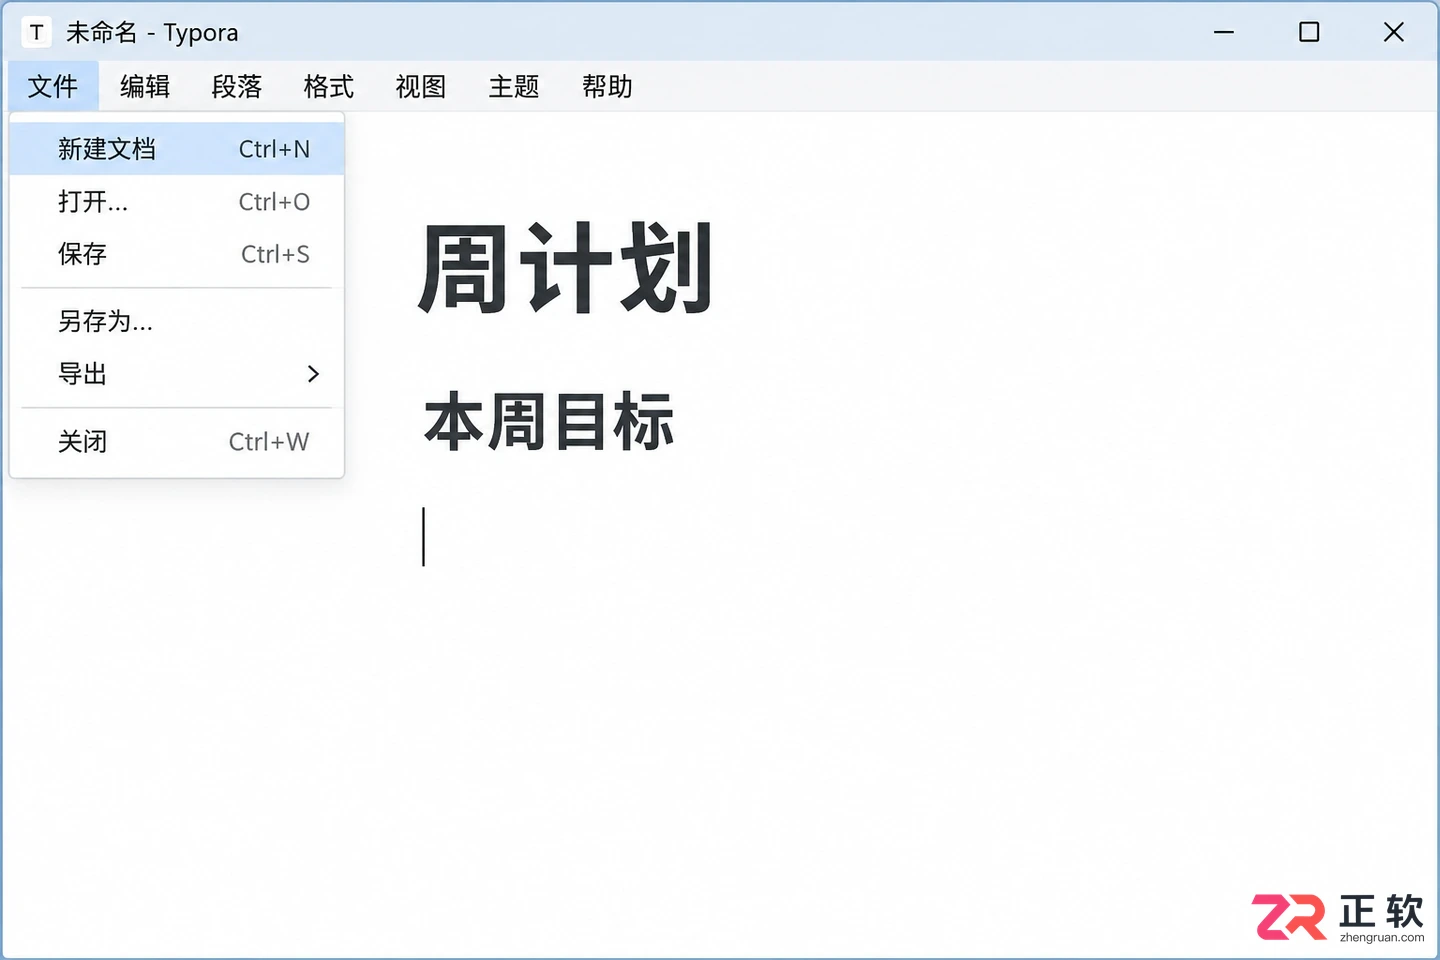Open the 格式 menu

tap(329, 87)
